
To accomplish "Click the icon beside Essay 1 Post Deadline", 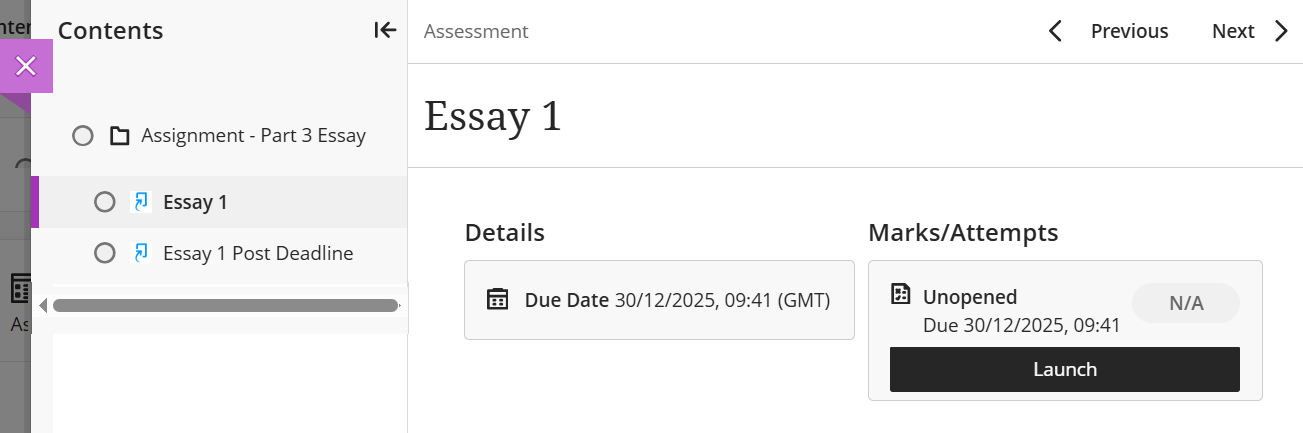I will click(140, 253).
